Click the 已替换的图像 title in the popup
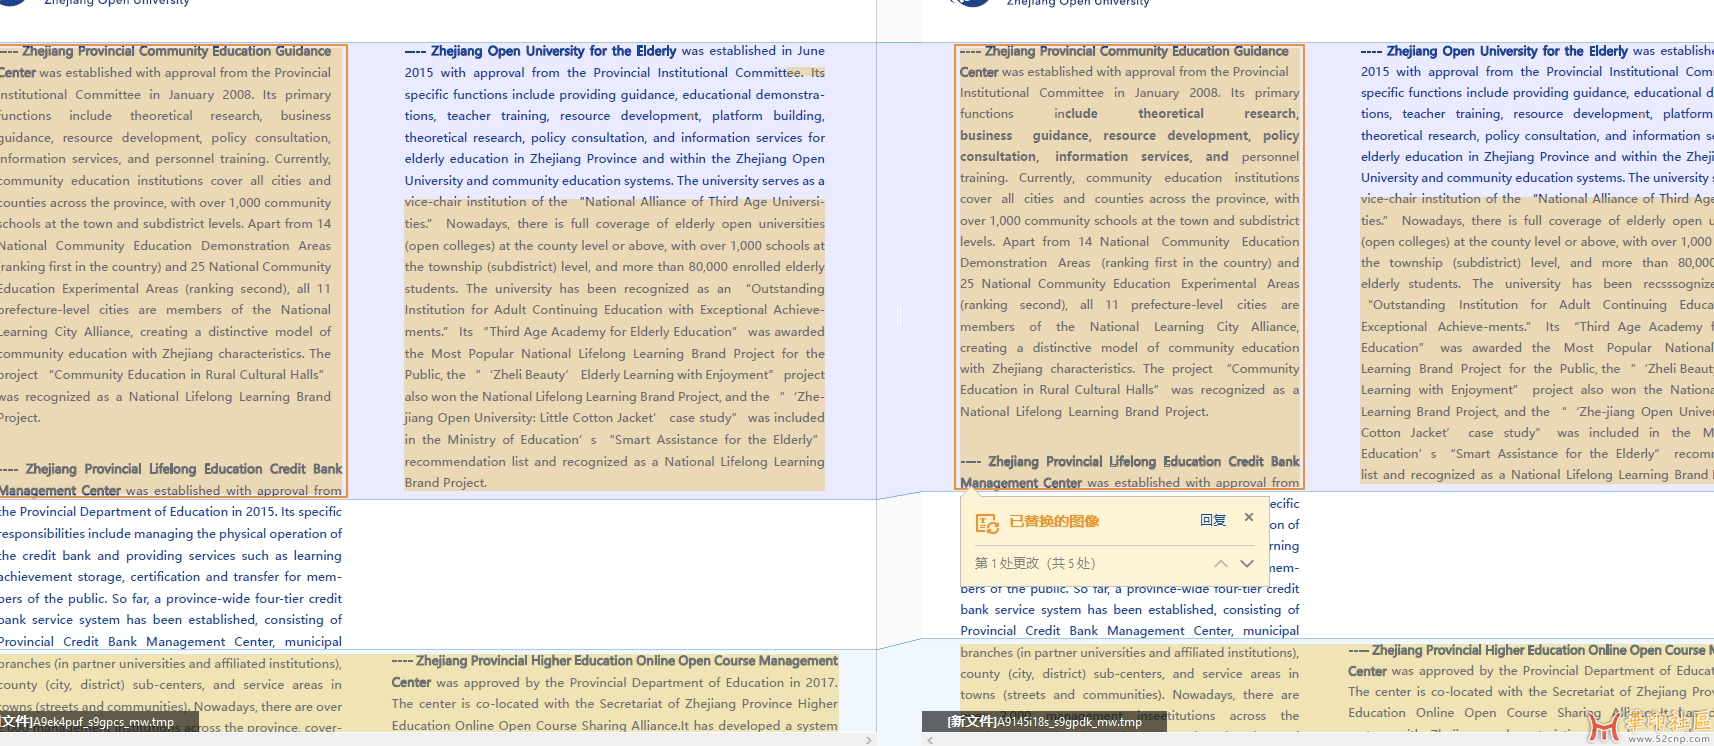This screenshot has width=1714, height=746. tap(1054, 521)
